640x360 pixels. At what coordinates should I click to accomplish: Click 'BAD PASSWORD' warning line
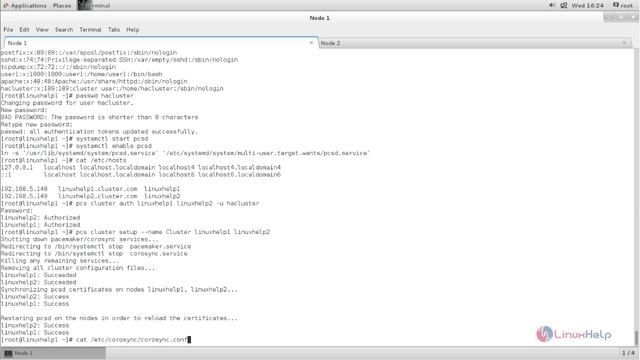(99, 117)
